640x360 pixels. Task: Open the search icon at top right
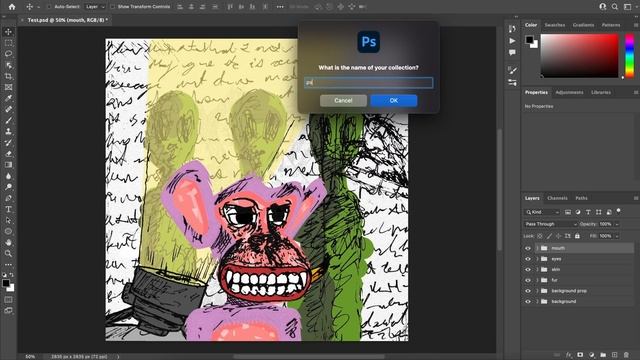click(x=615, y=7)
